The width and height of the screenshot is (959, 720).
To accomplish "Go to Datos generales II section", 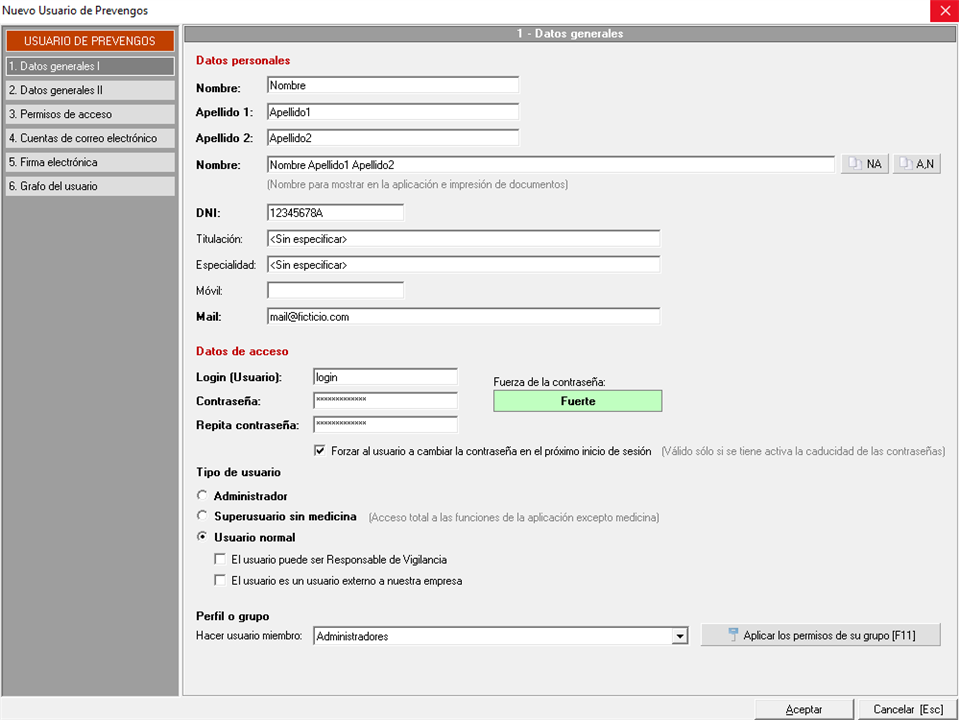I will [x=89, y=90].
